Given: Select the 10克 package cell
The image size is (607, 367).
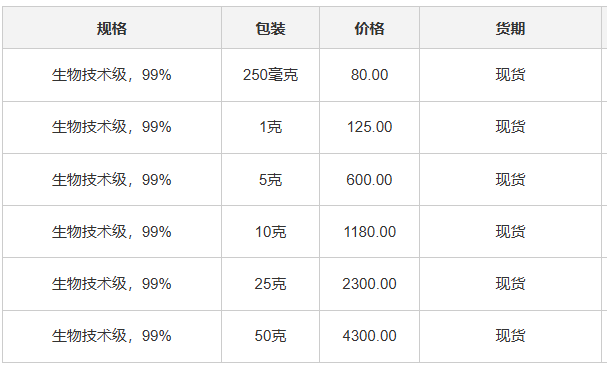Looking at the screenshot, I should [270, 232].
